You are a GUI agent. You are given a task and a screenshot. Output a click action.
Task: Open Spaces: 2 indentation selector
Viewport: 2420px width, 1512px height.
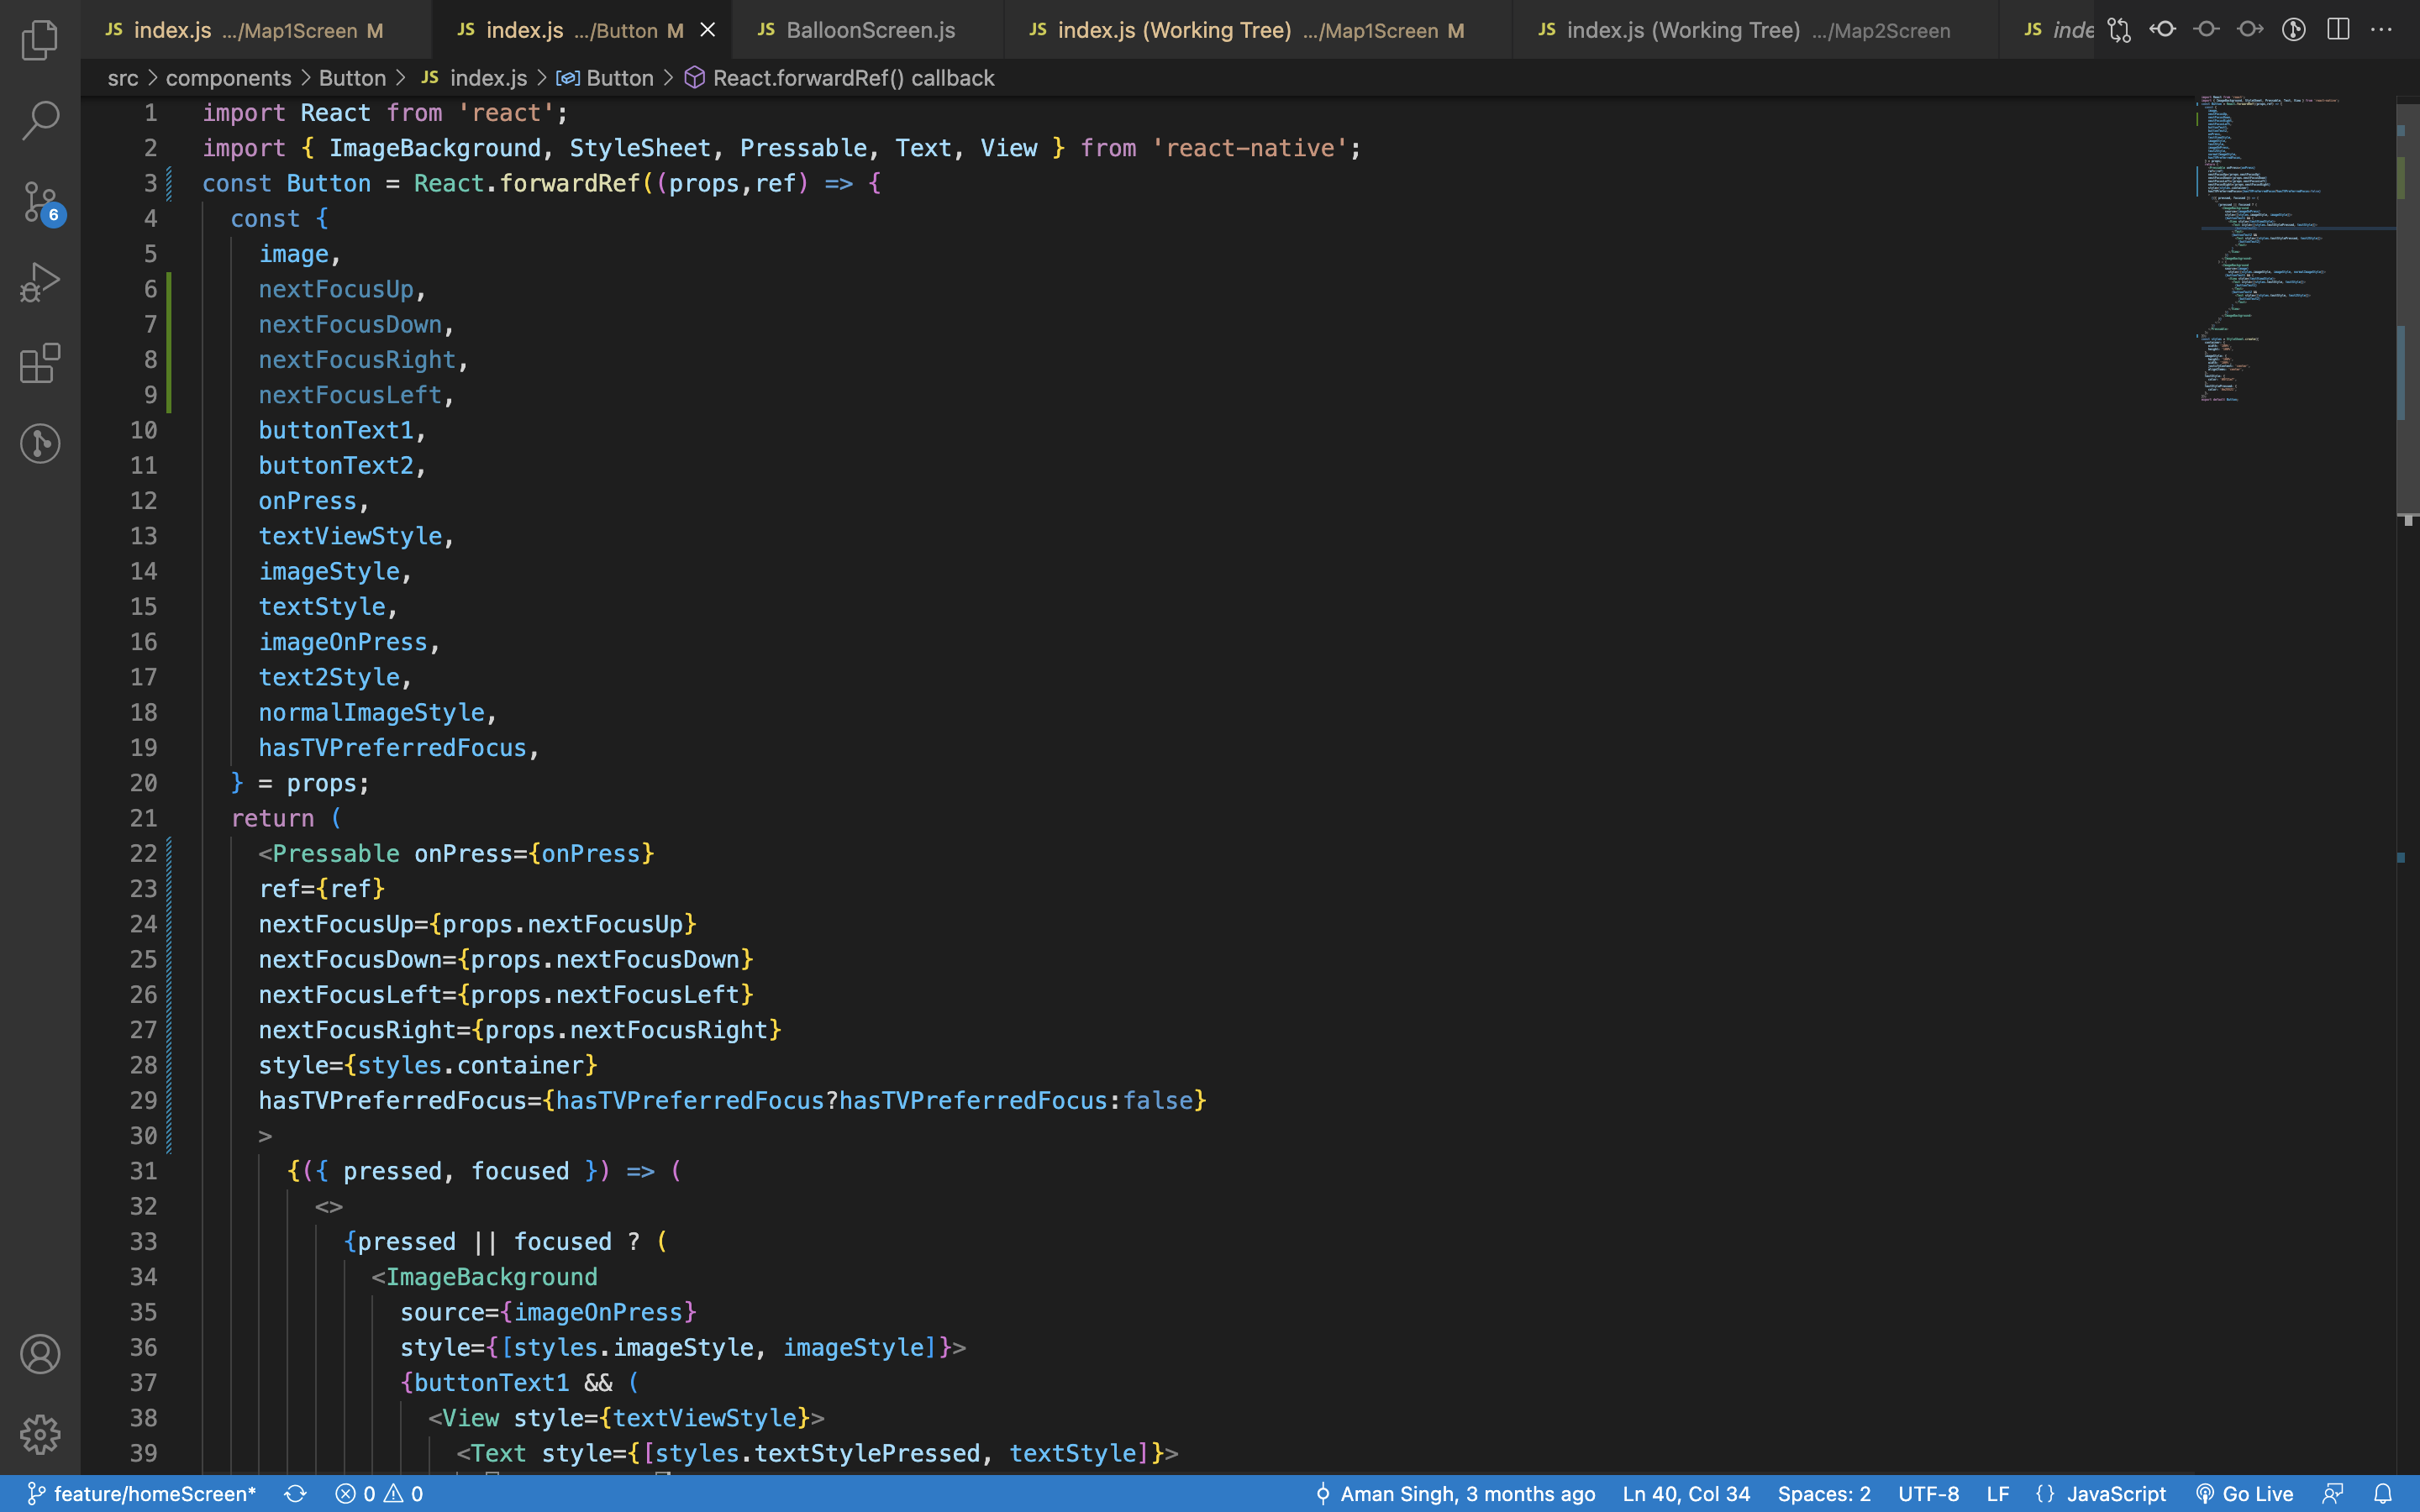pos(1823,1494)
